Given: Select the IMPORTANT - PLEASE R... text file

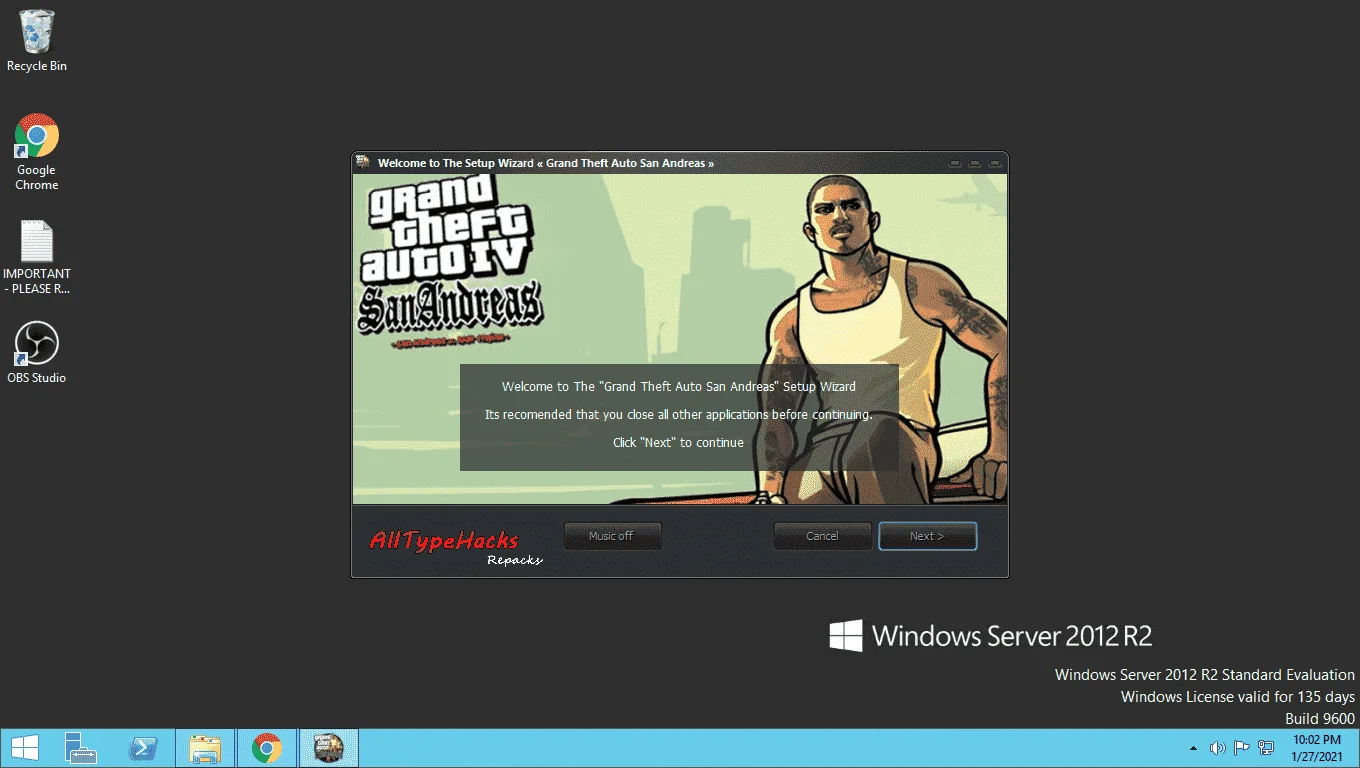Looking at the screenshot, I should 37,258.
